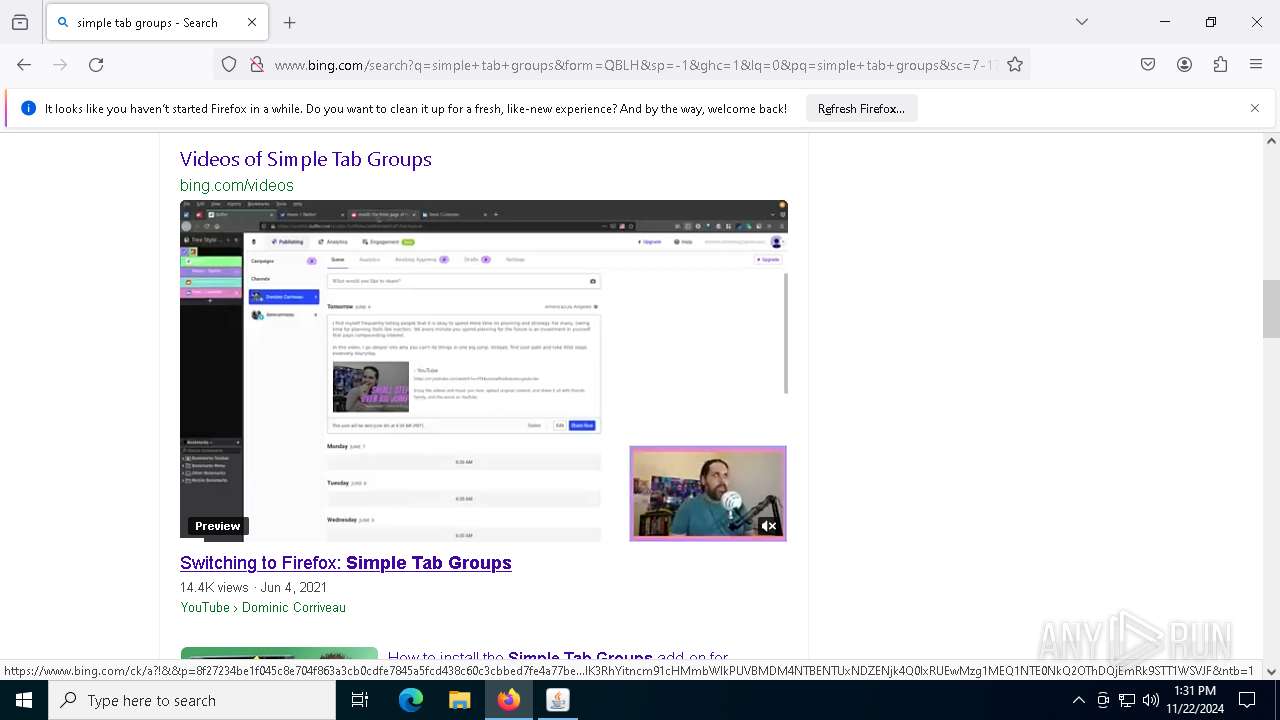This screenshot has height=720, width=1280.
Task: Open 'Switching to Firefox: Simple Tab Groups' link
Action: (346, 563)
